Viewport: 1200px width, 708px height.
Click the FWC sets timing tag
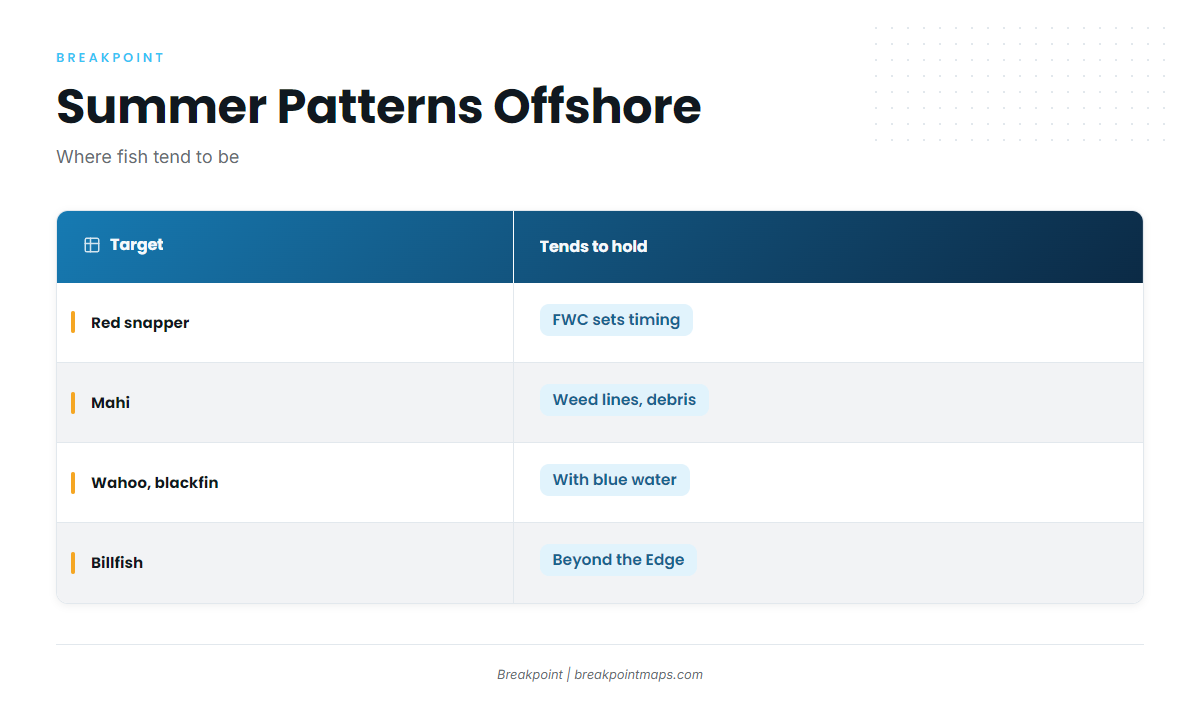(616, 320)
